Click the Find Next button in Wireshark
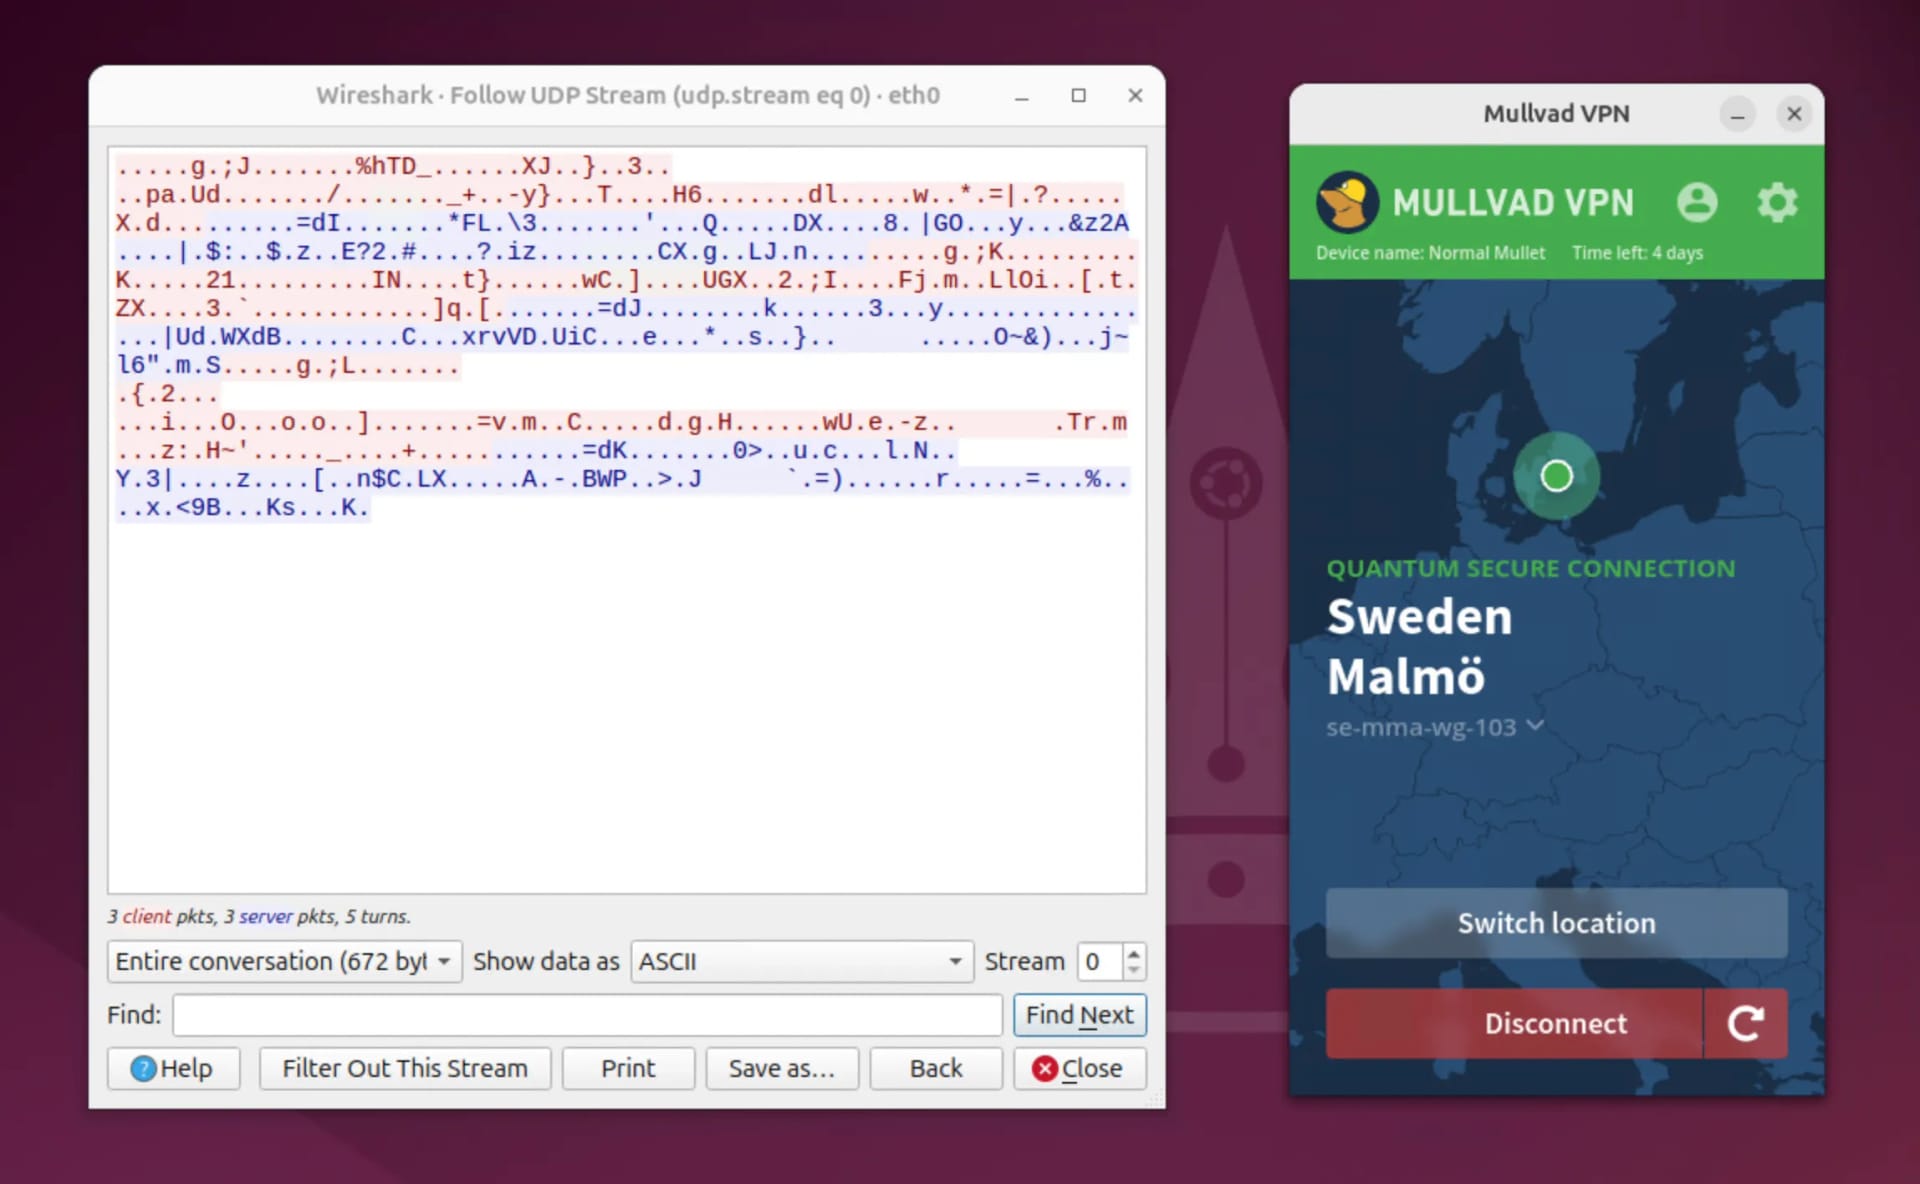Viewport: 1920px width, 1184px height. [x=1079, y=1014]
